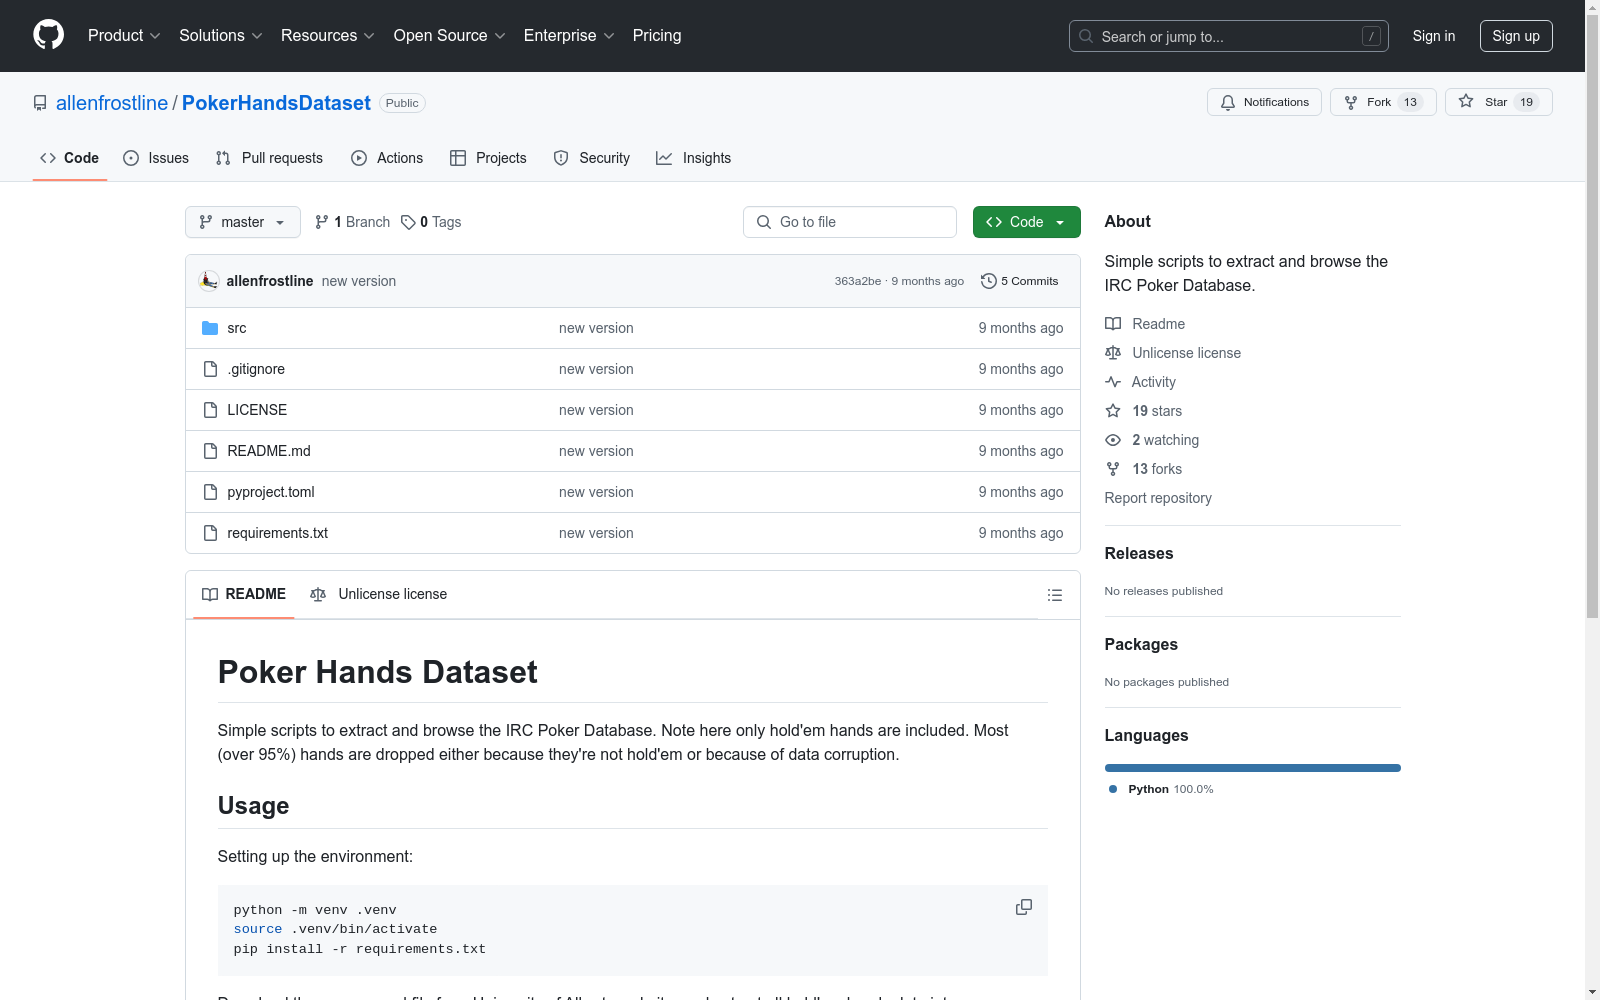Focus the Search or jump to field
Screen dimensions: 1600x1000
pyautogui.click(x=1229, y=36)
